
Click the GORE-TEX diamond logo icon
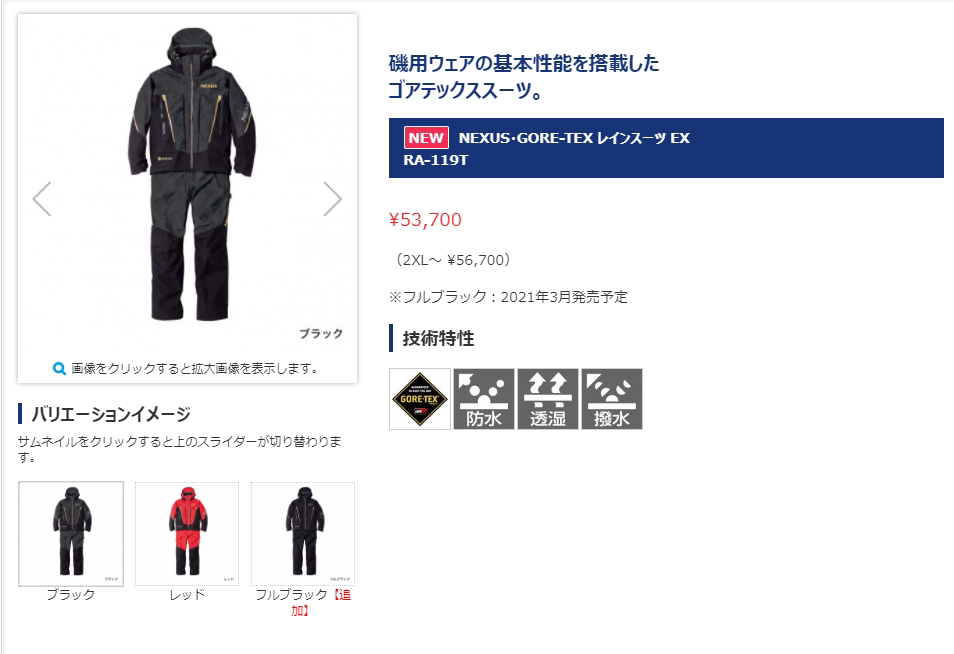(x=420, y=399)
